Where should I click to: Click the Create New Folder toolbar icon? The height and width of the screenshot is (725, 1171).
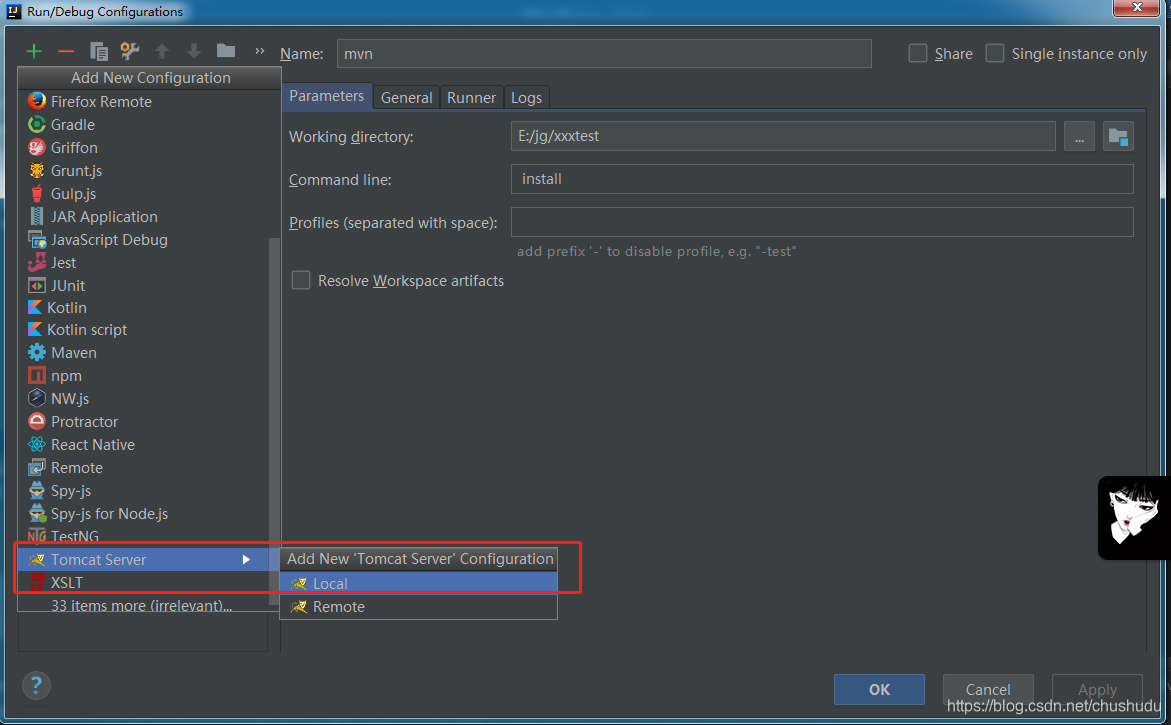[x=226, y=51]
